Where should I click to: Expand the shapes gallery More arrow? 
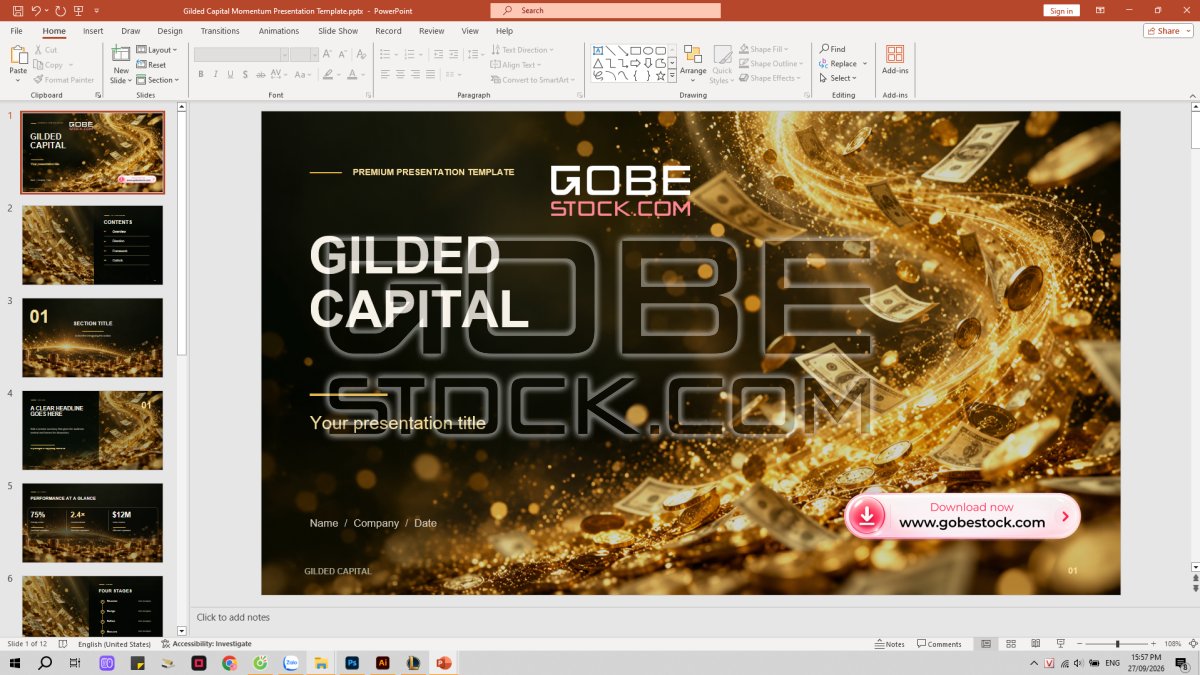coord(673,74)
